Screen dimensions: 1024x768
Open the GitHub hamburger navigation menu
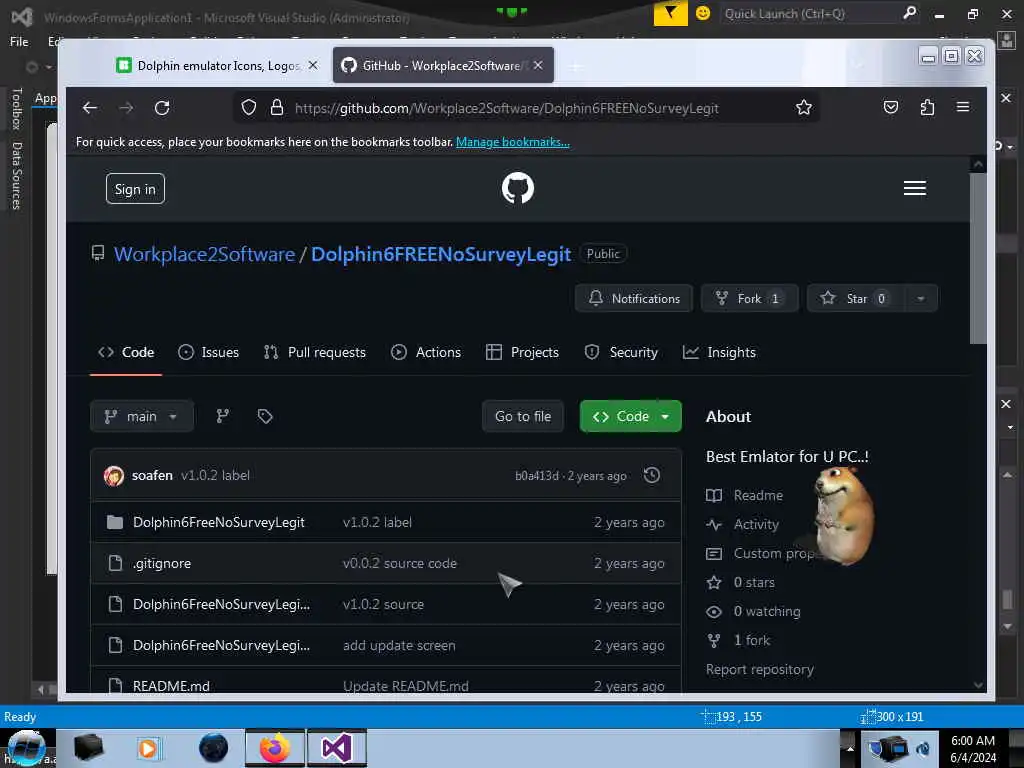point(914,188)
